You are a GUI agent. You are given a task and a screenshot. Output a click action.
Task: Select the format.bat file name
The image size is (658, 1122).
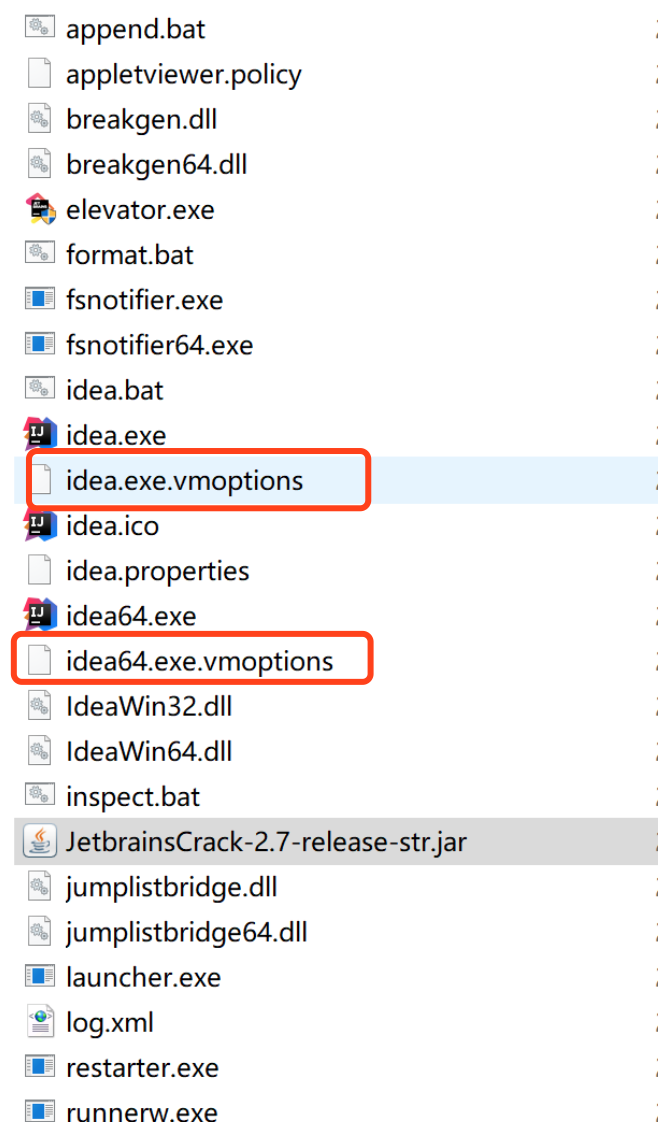[129, 255]
